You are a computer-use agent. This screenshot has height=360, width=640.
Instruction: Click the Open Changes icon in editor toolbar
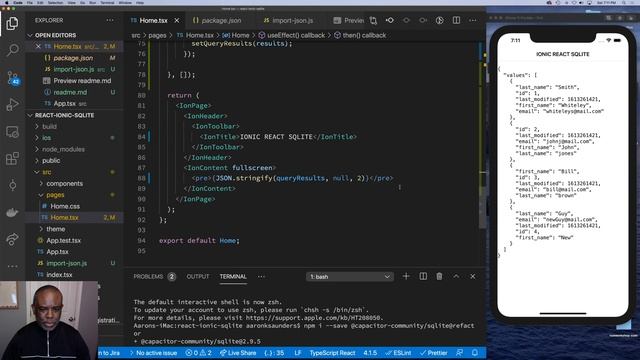tap(373, 20)
